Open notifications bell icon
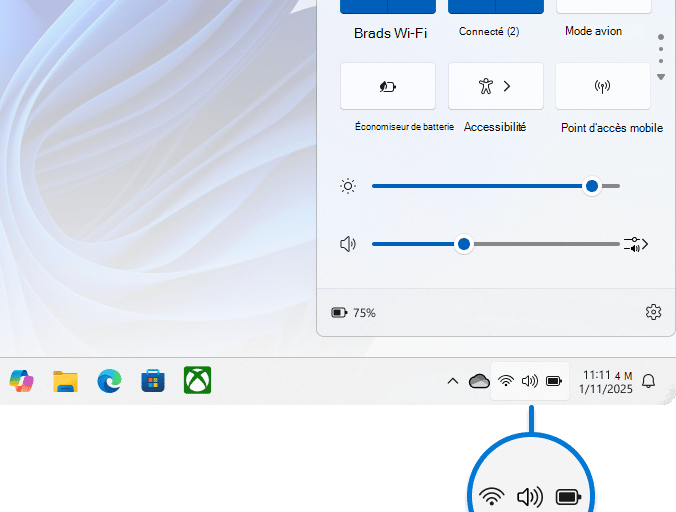This screenshot has width=676, height=512. [648, 381]
